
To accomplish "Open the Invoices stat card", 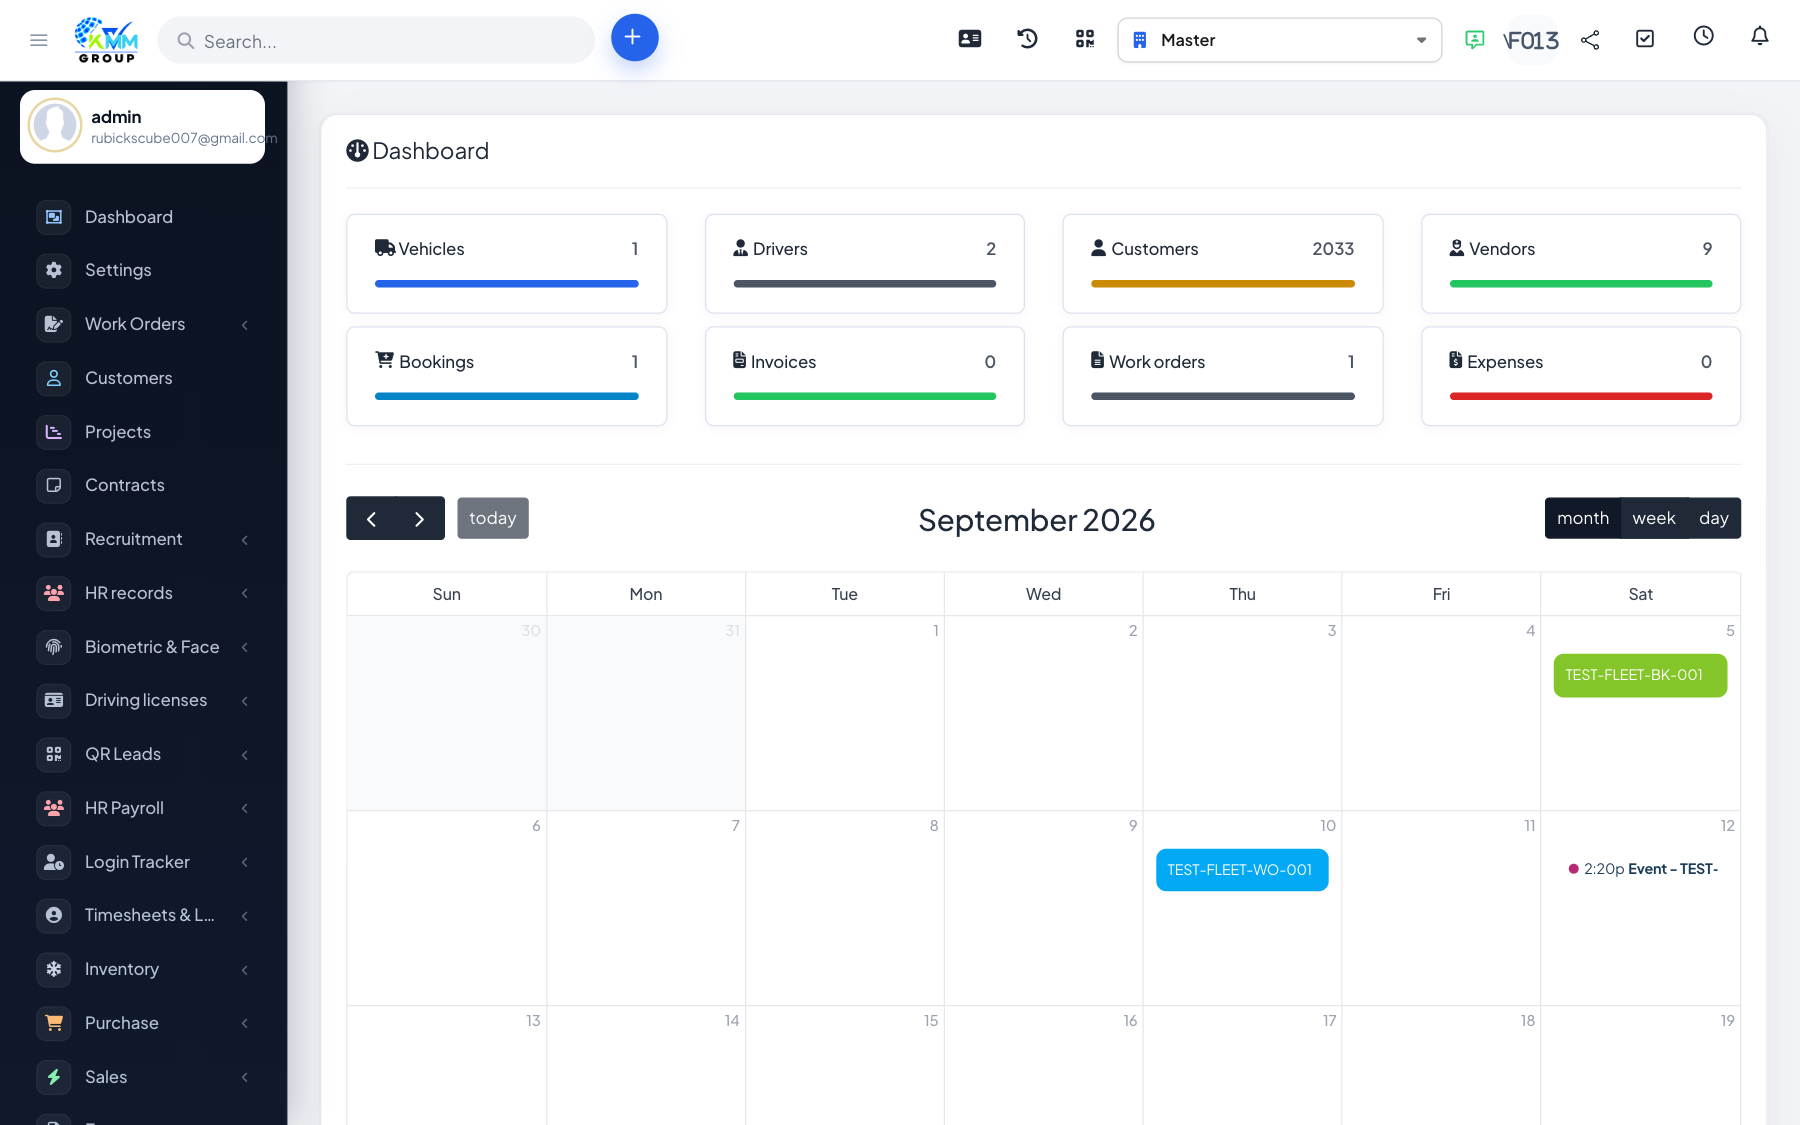I will click(x=865, y=377).
